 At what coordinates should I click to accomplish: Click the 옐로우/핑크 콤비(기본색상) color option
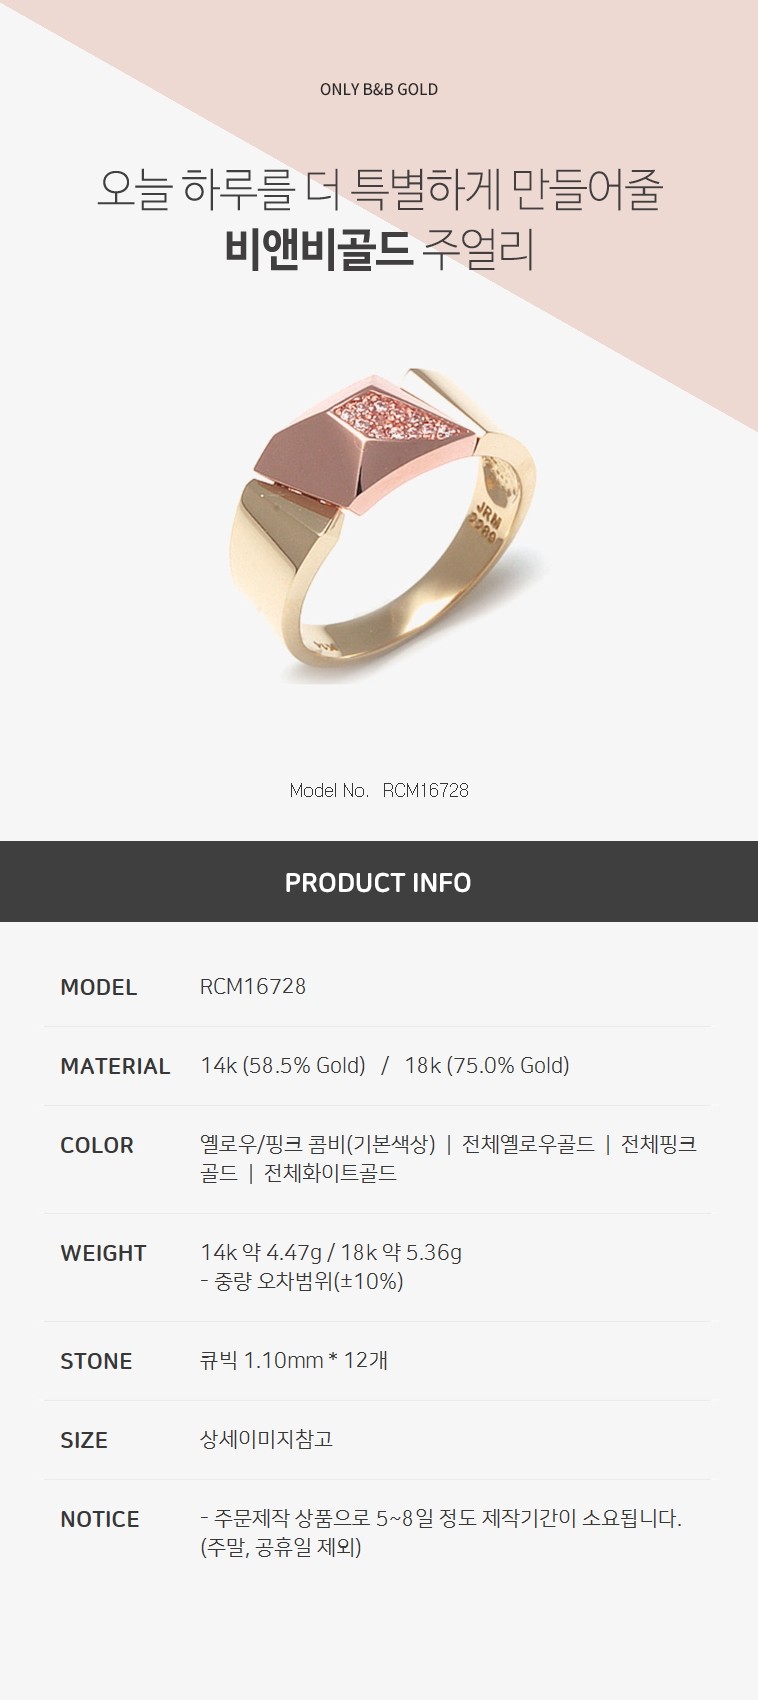[x=318, y=1144]
